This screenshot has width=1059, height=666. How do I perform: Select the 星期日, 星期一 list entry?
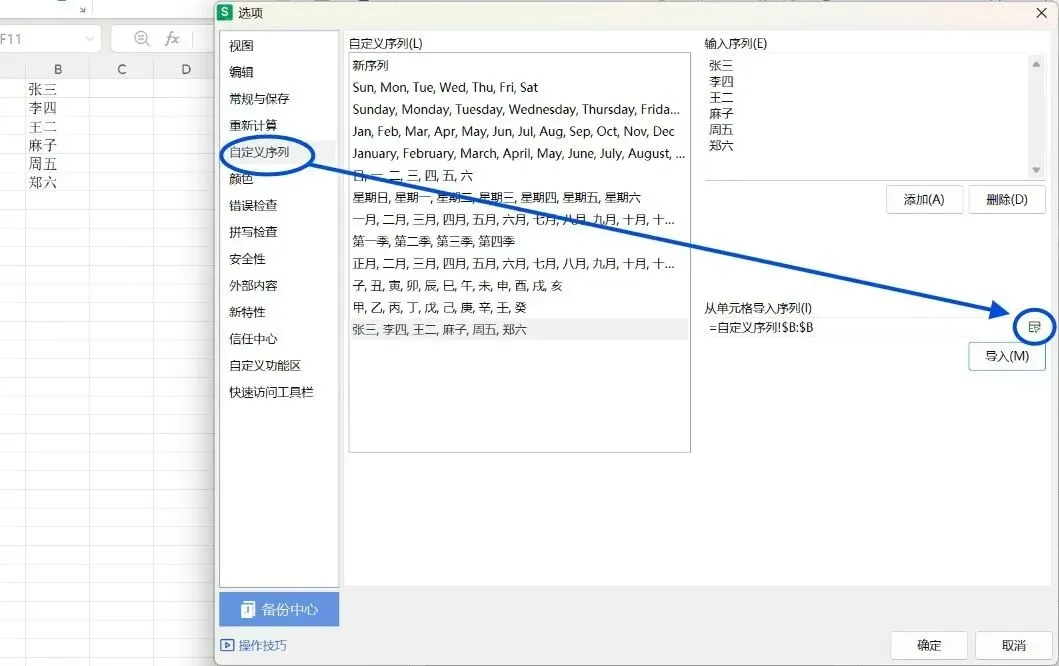(519, 197)
